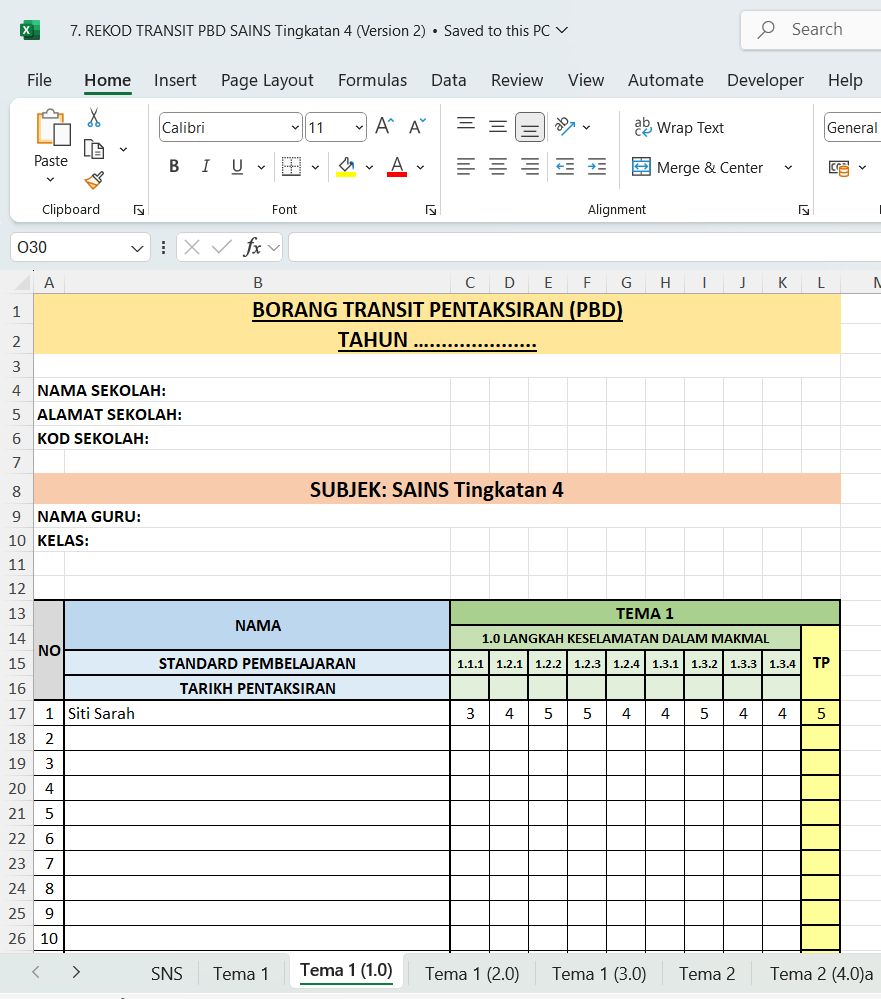This screenshot has width=881, height=999.
Task: Open Insert Function with the fx icon
Action: [x=252, y=247]
